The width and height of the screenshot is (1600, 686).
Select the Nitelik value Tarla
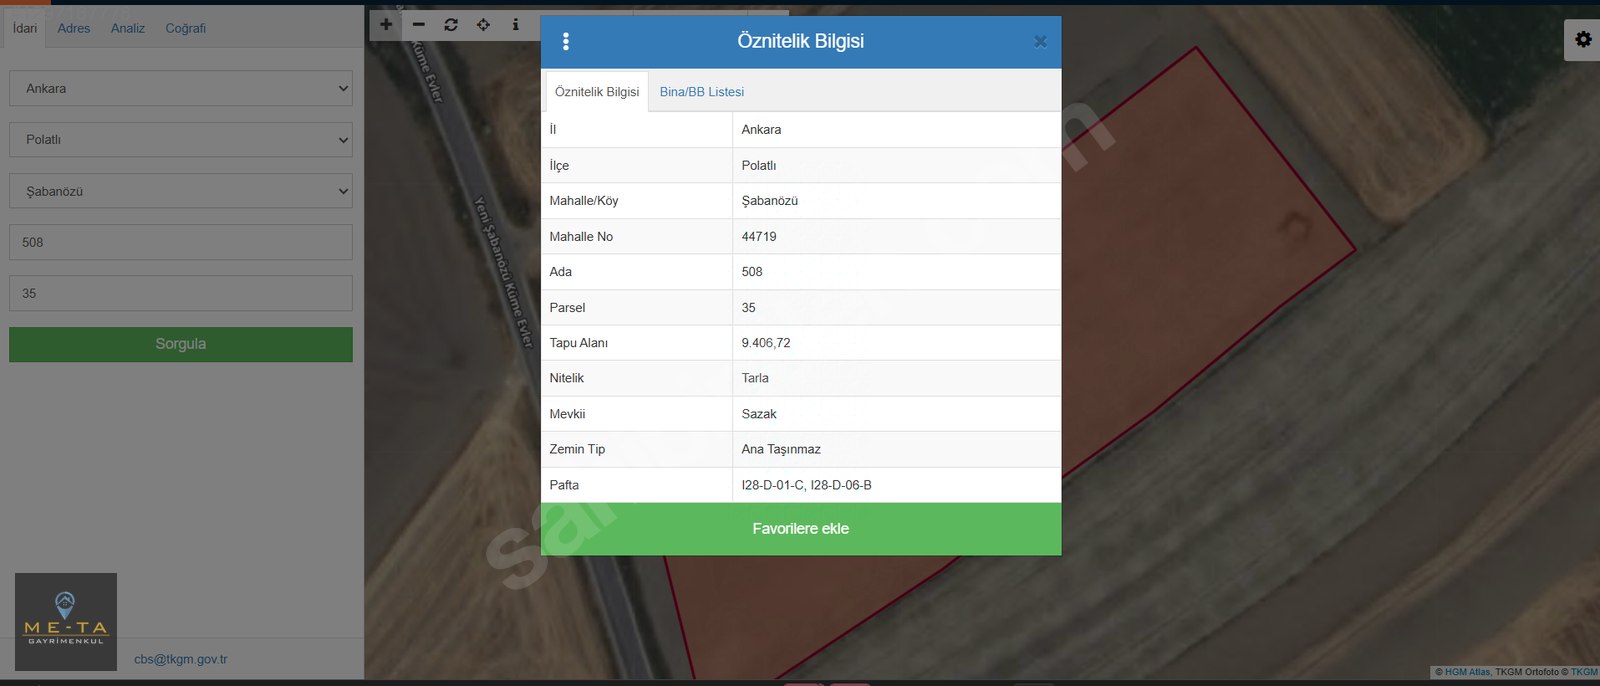point(755,378)
